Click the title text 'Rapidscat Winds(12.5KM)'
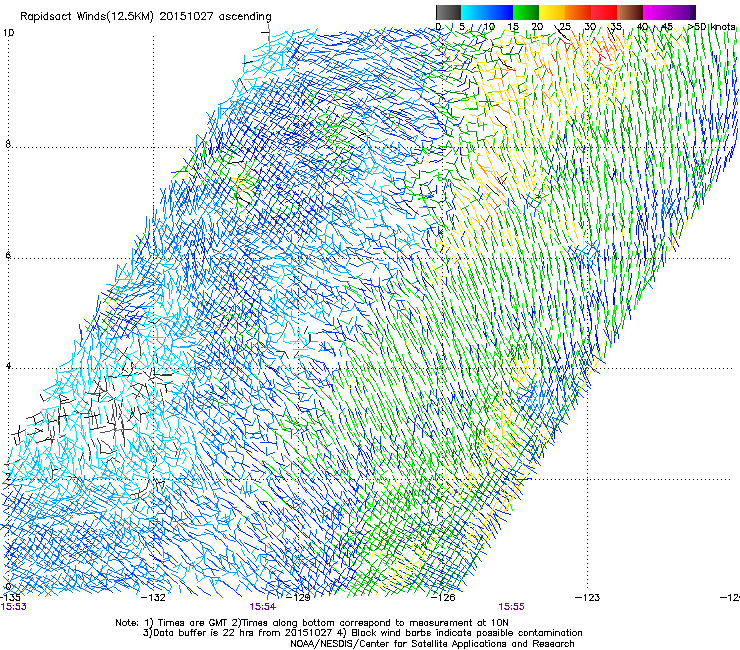 (x=87, y=17)
